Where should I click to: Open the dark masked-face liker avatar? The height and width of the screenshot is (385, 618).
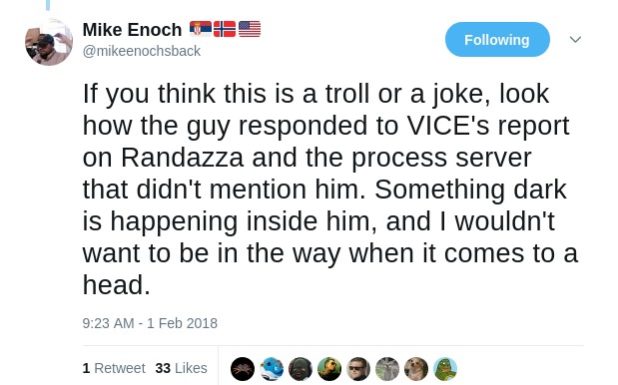click(x=300, y=369)
